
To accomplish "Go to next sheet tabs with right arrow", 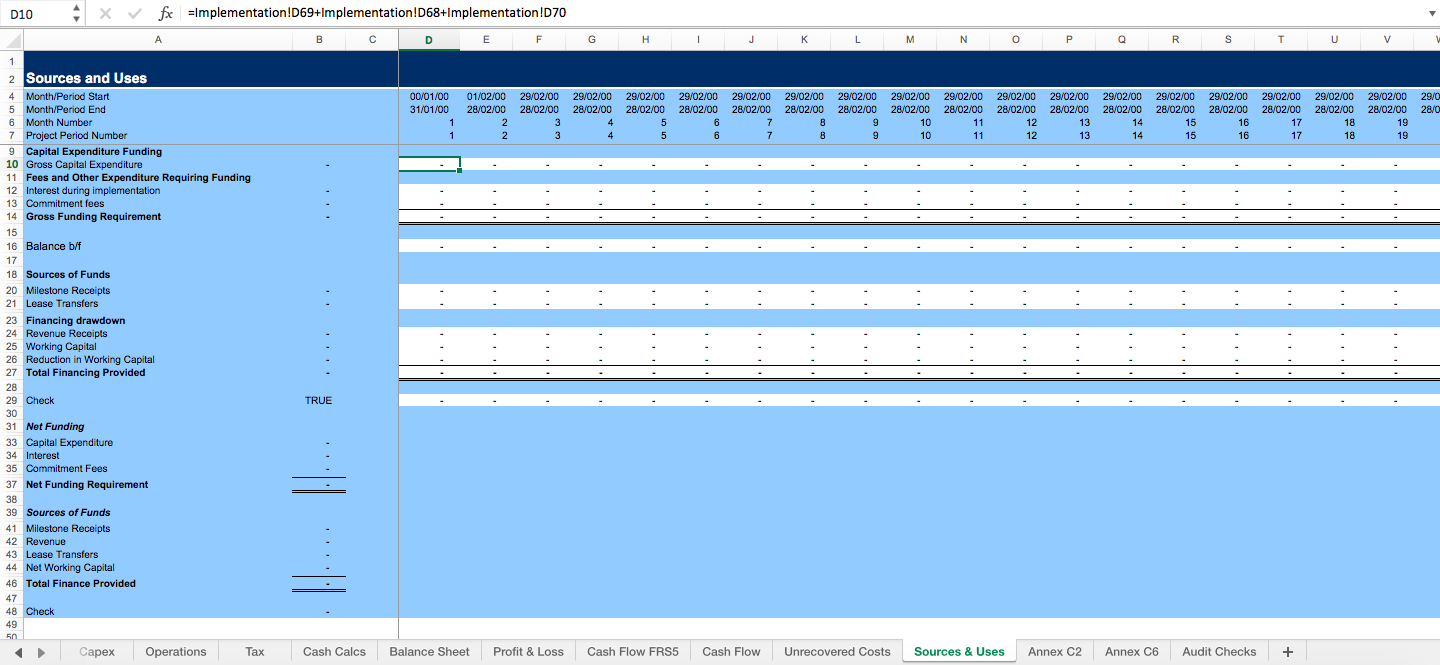I will pos(41,652).
